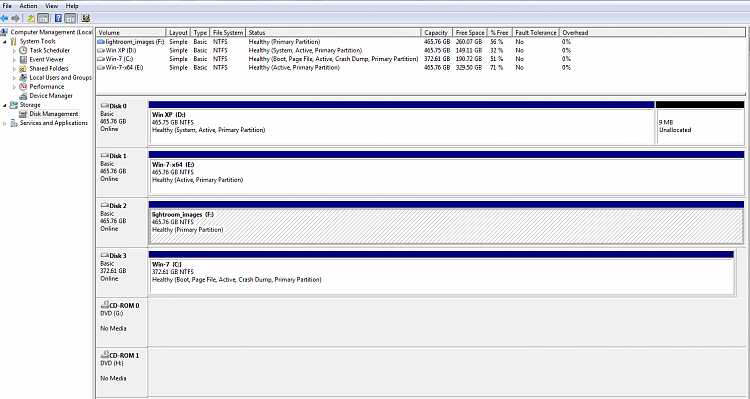Select the Win XP (D:) partition on Disk 0

click(401, 122)
